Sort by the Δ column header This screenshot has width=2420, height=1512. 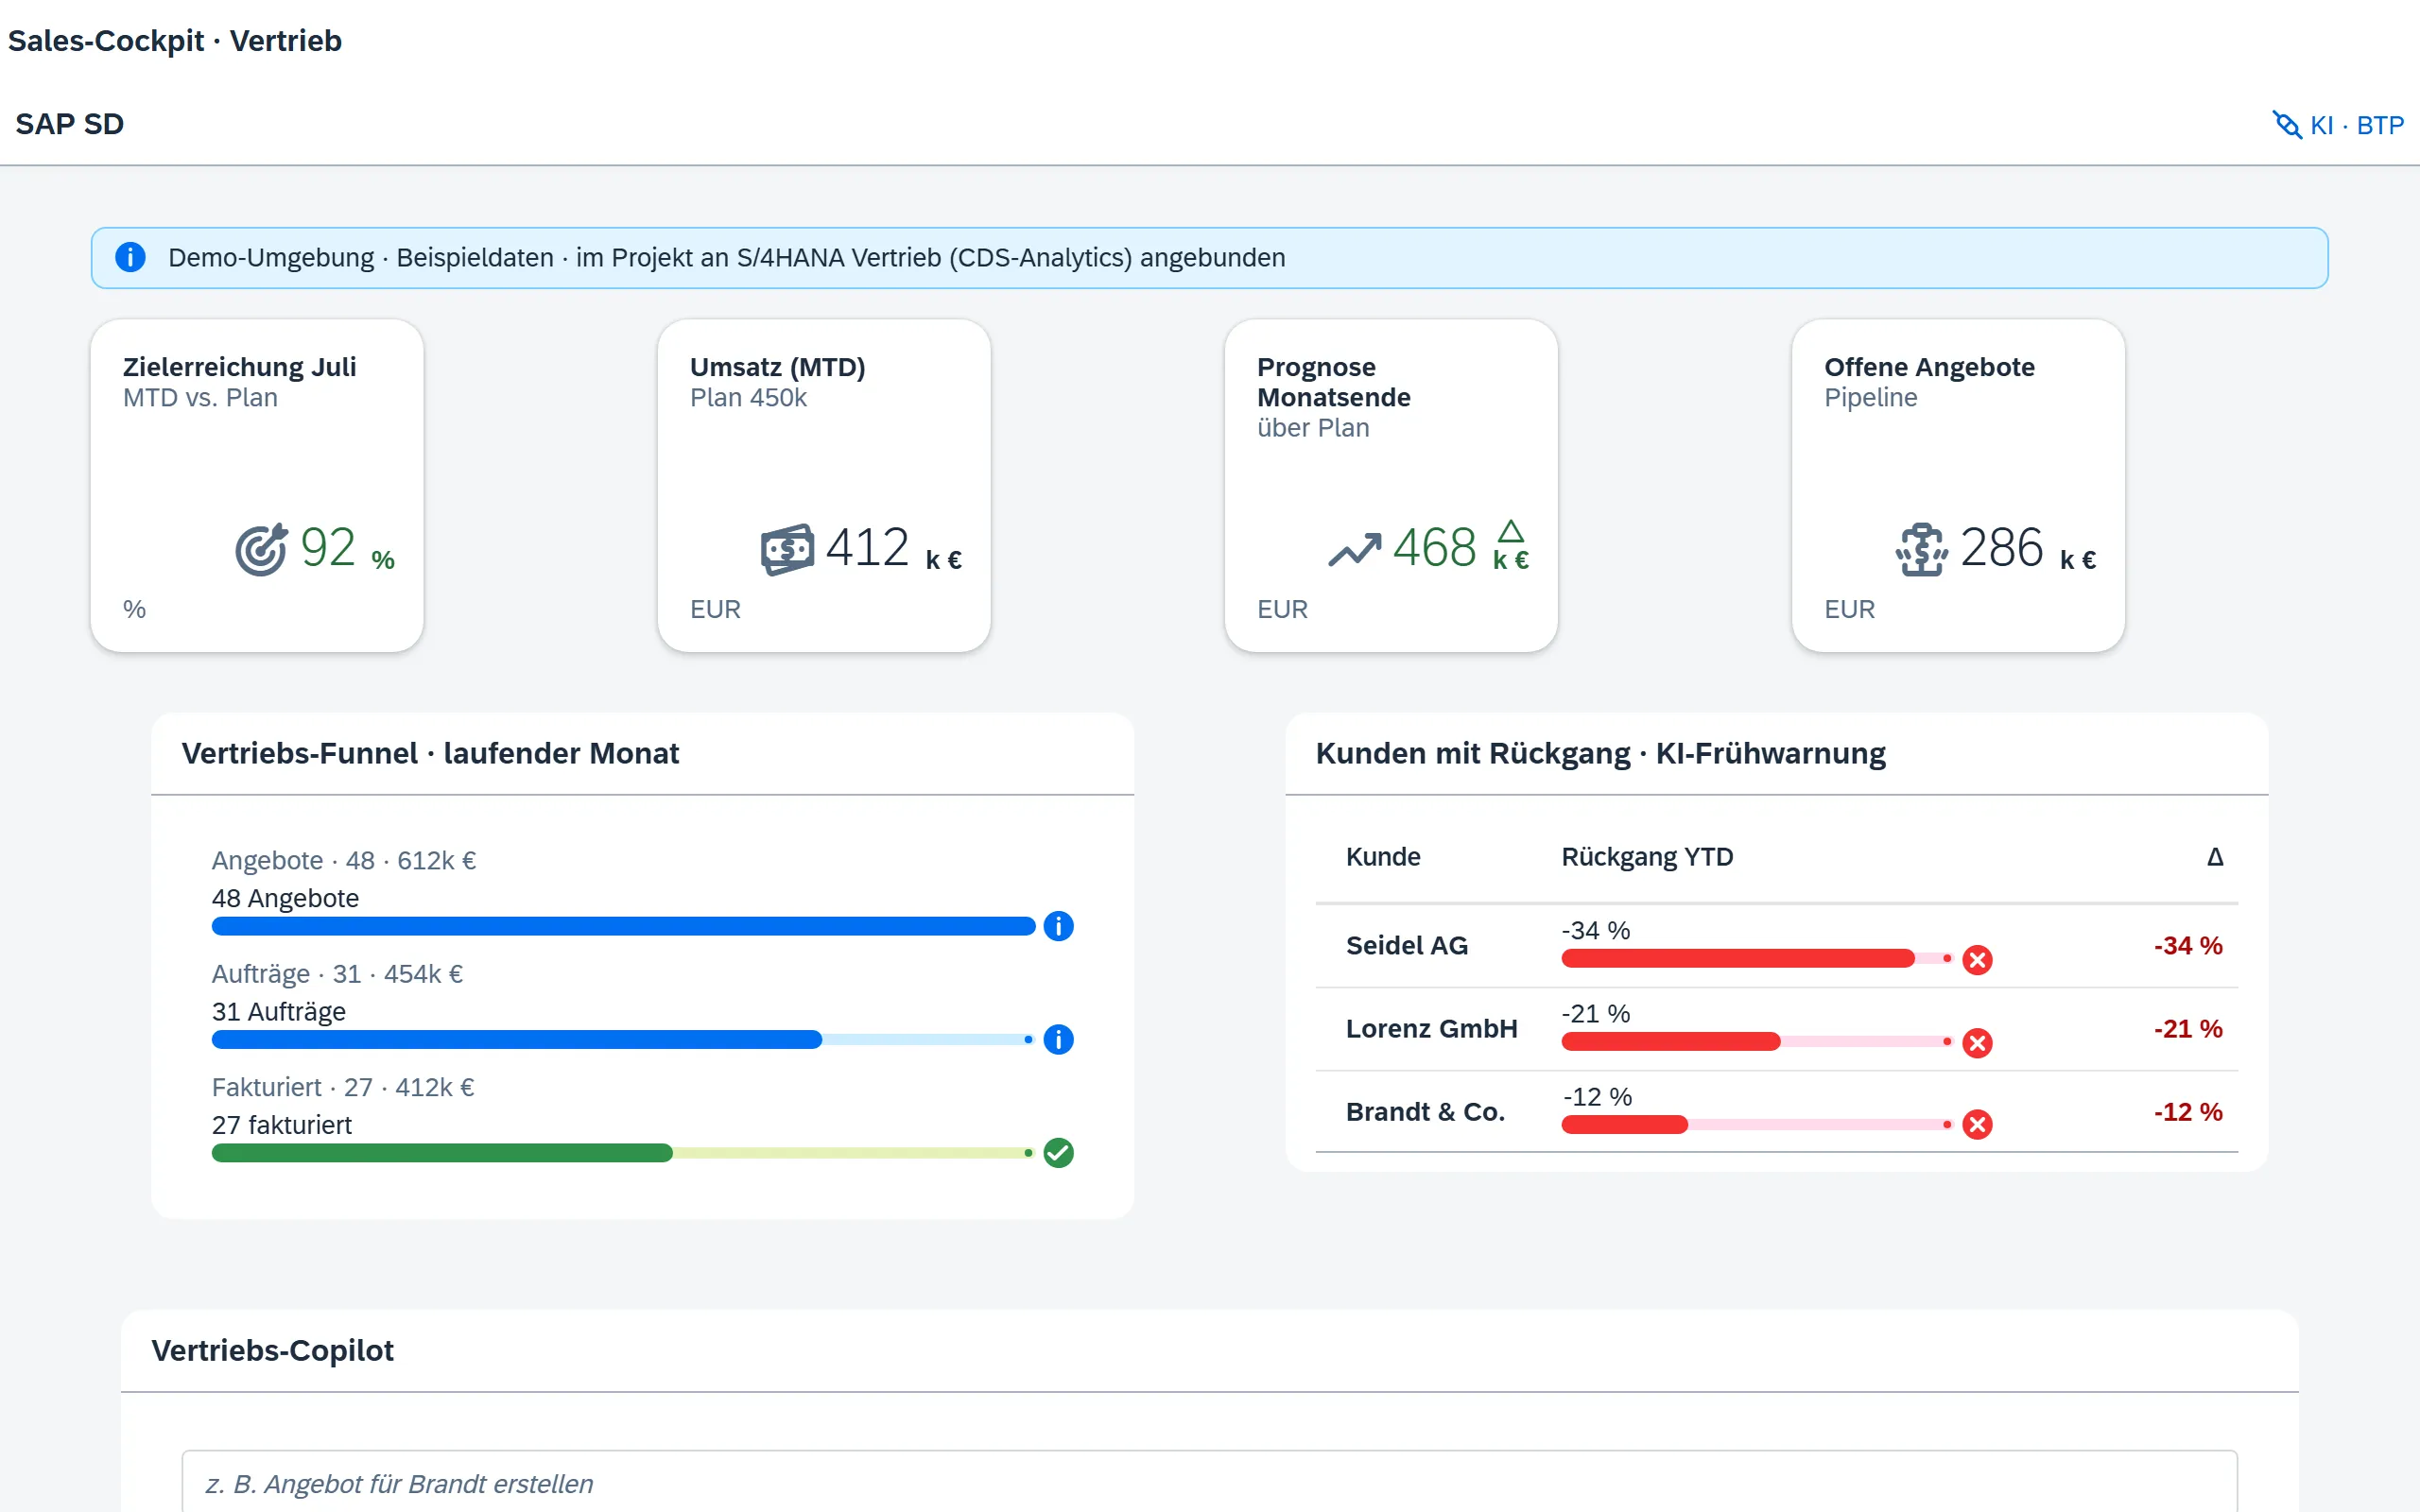point(2215,857)
